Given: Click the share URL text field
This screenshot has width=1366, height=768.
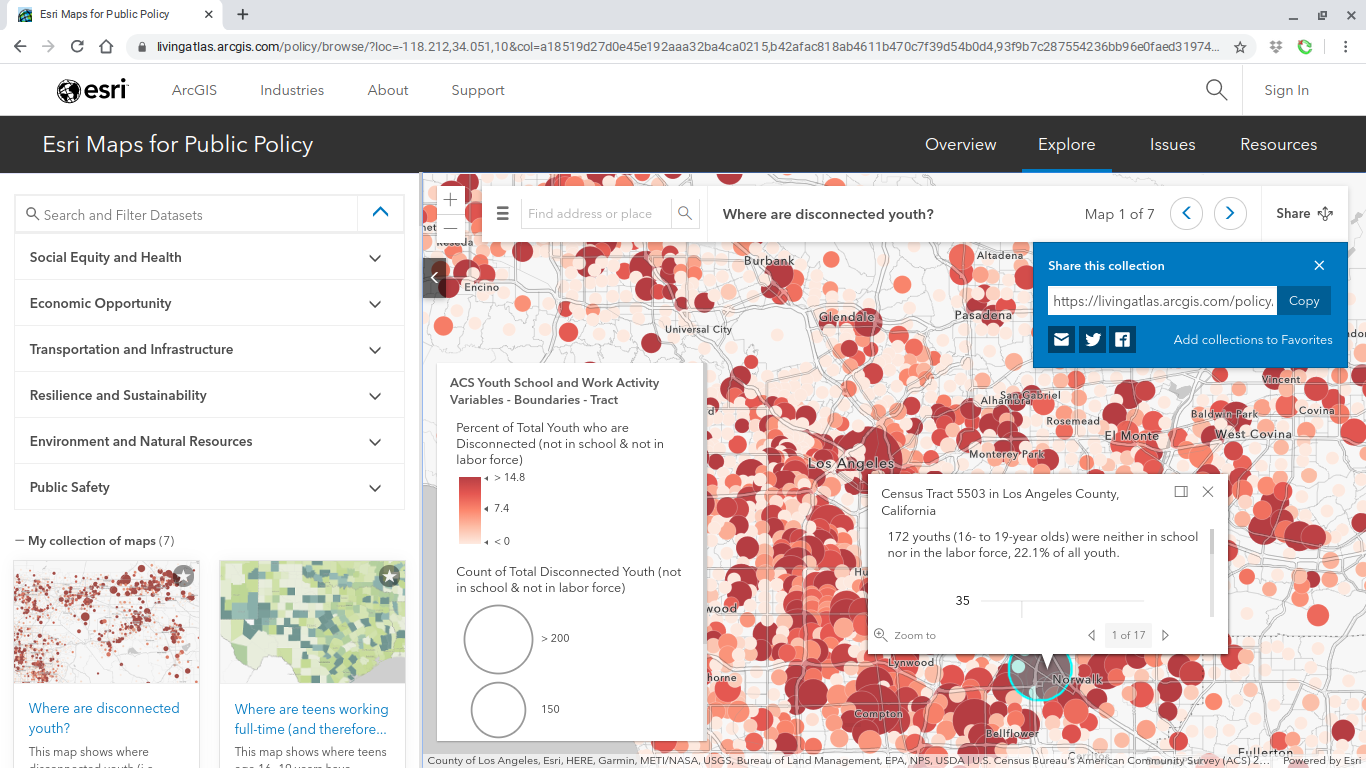Looking at the screenshot, I should click(1163, 301).
